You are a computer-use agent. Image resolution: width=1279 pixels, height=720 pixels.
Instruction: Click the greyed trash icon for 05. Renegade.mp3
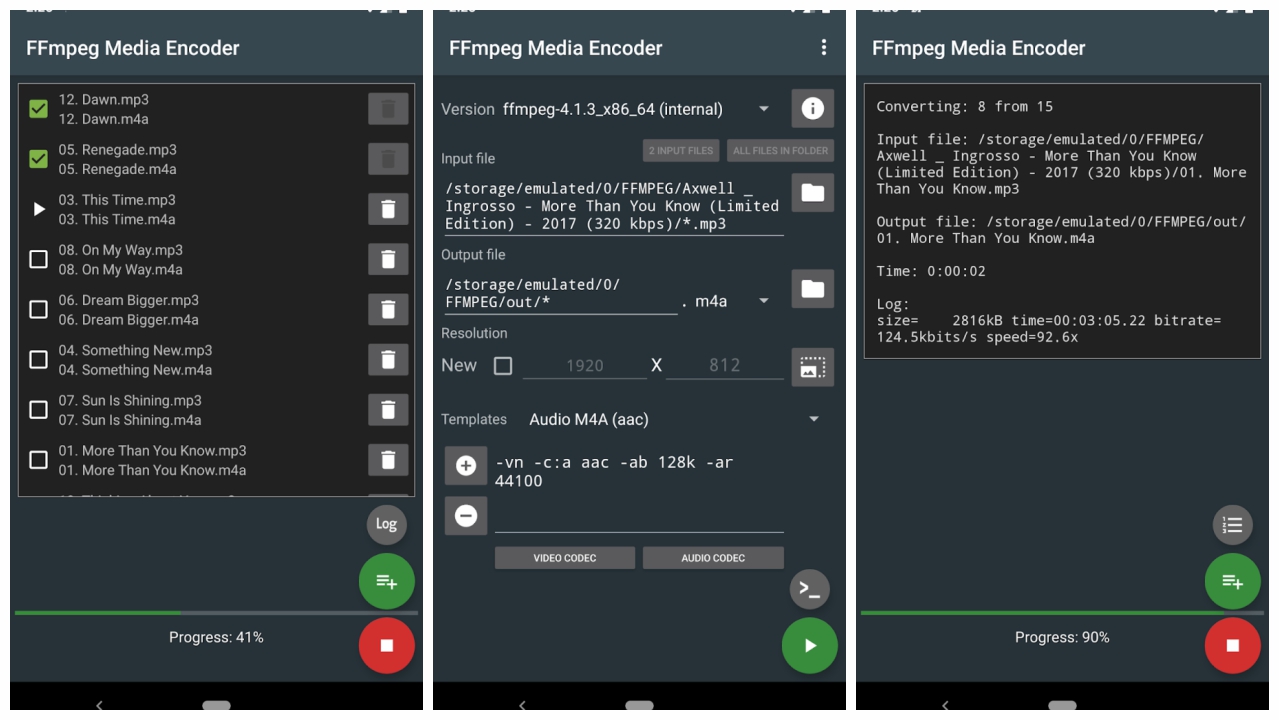(388, 159)
